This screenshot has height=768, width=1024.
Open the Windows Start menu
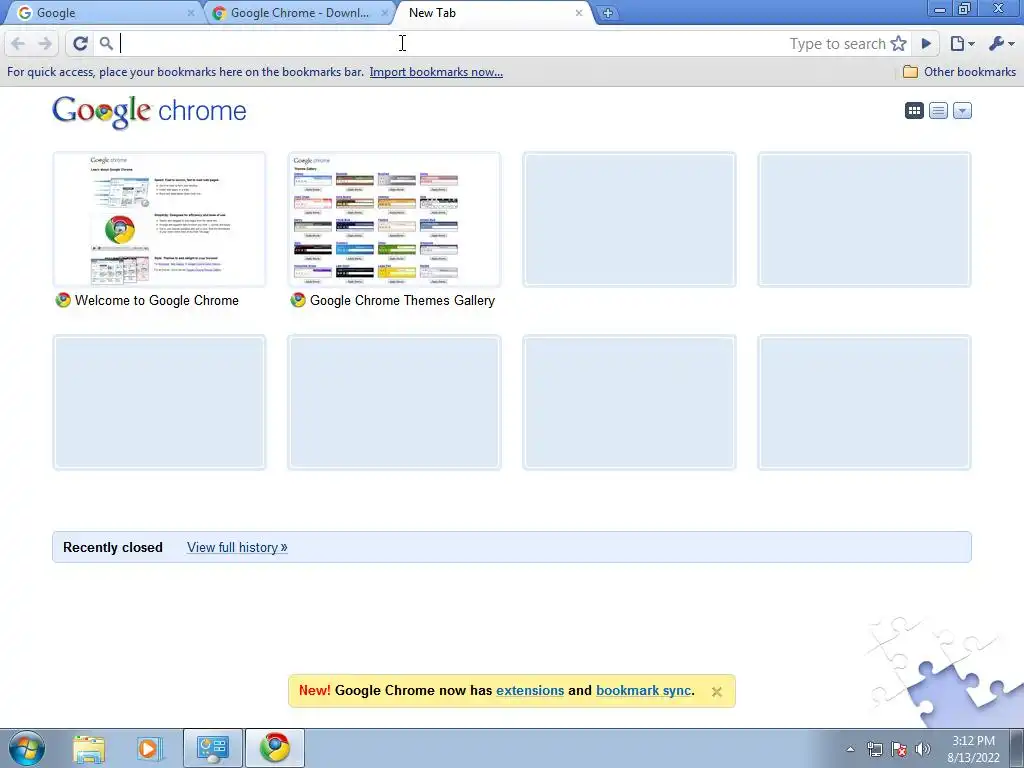[x=27, y=748]
